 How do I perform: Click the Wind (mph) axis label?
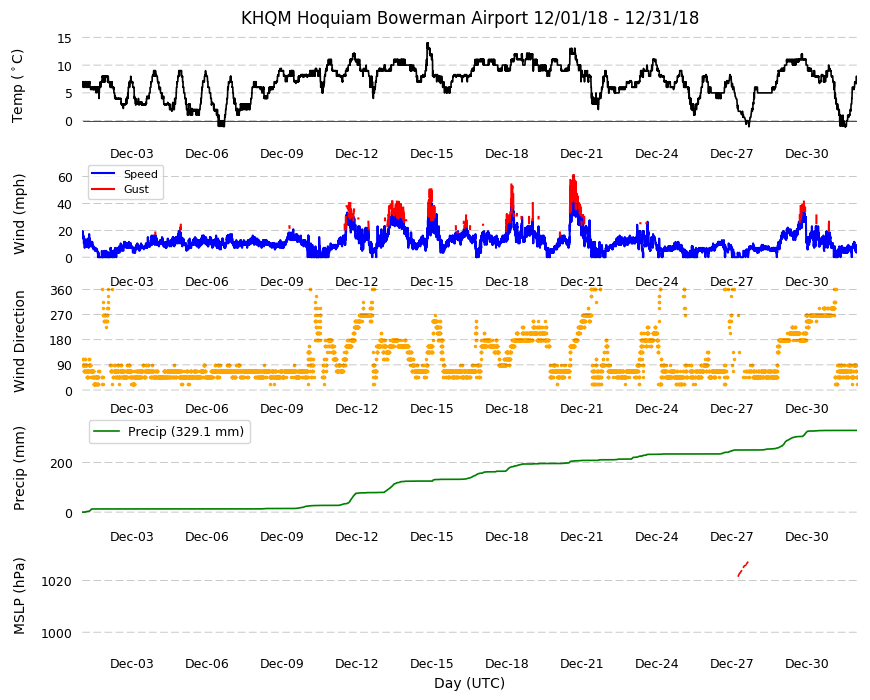tap(19, 214)
